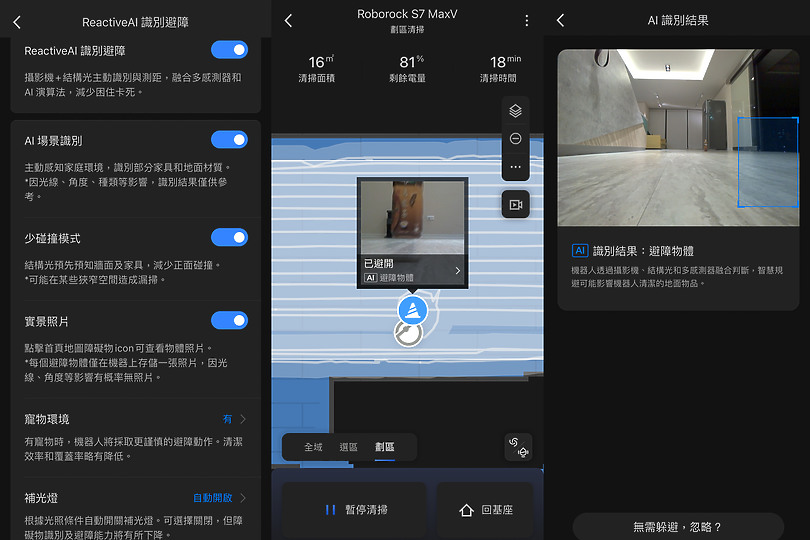Click 暫停清掃 pause button
Image resolution: width=810 pixels, height=540 pixels.
click(354, 510)
